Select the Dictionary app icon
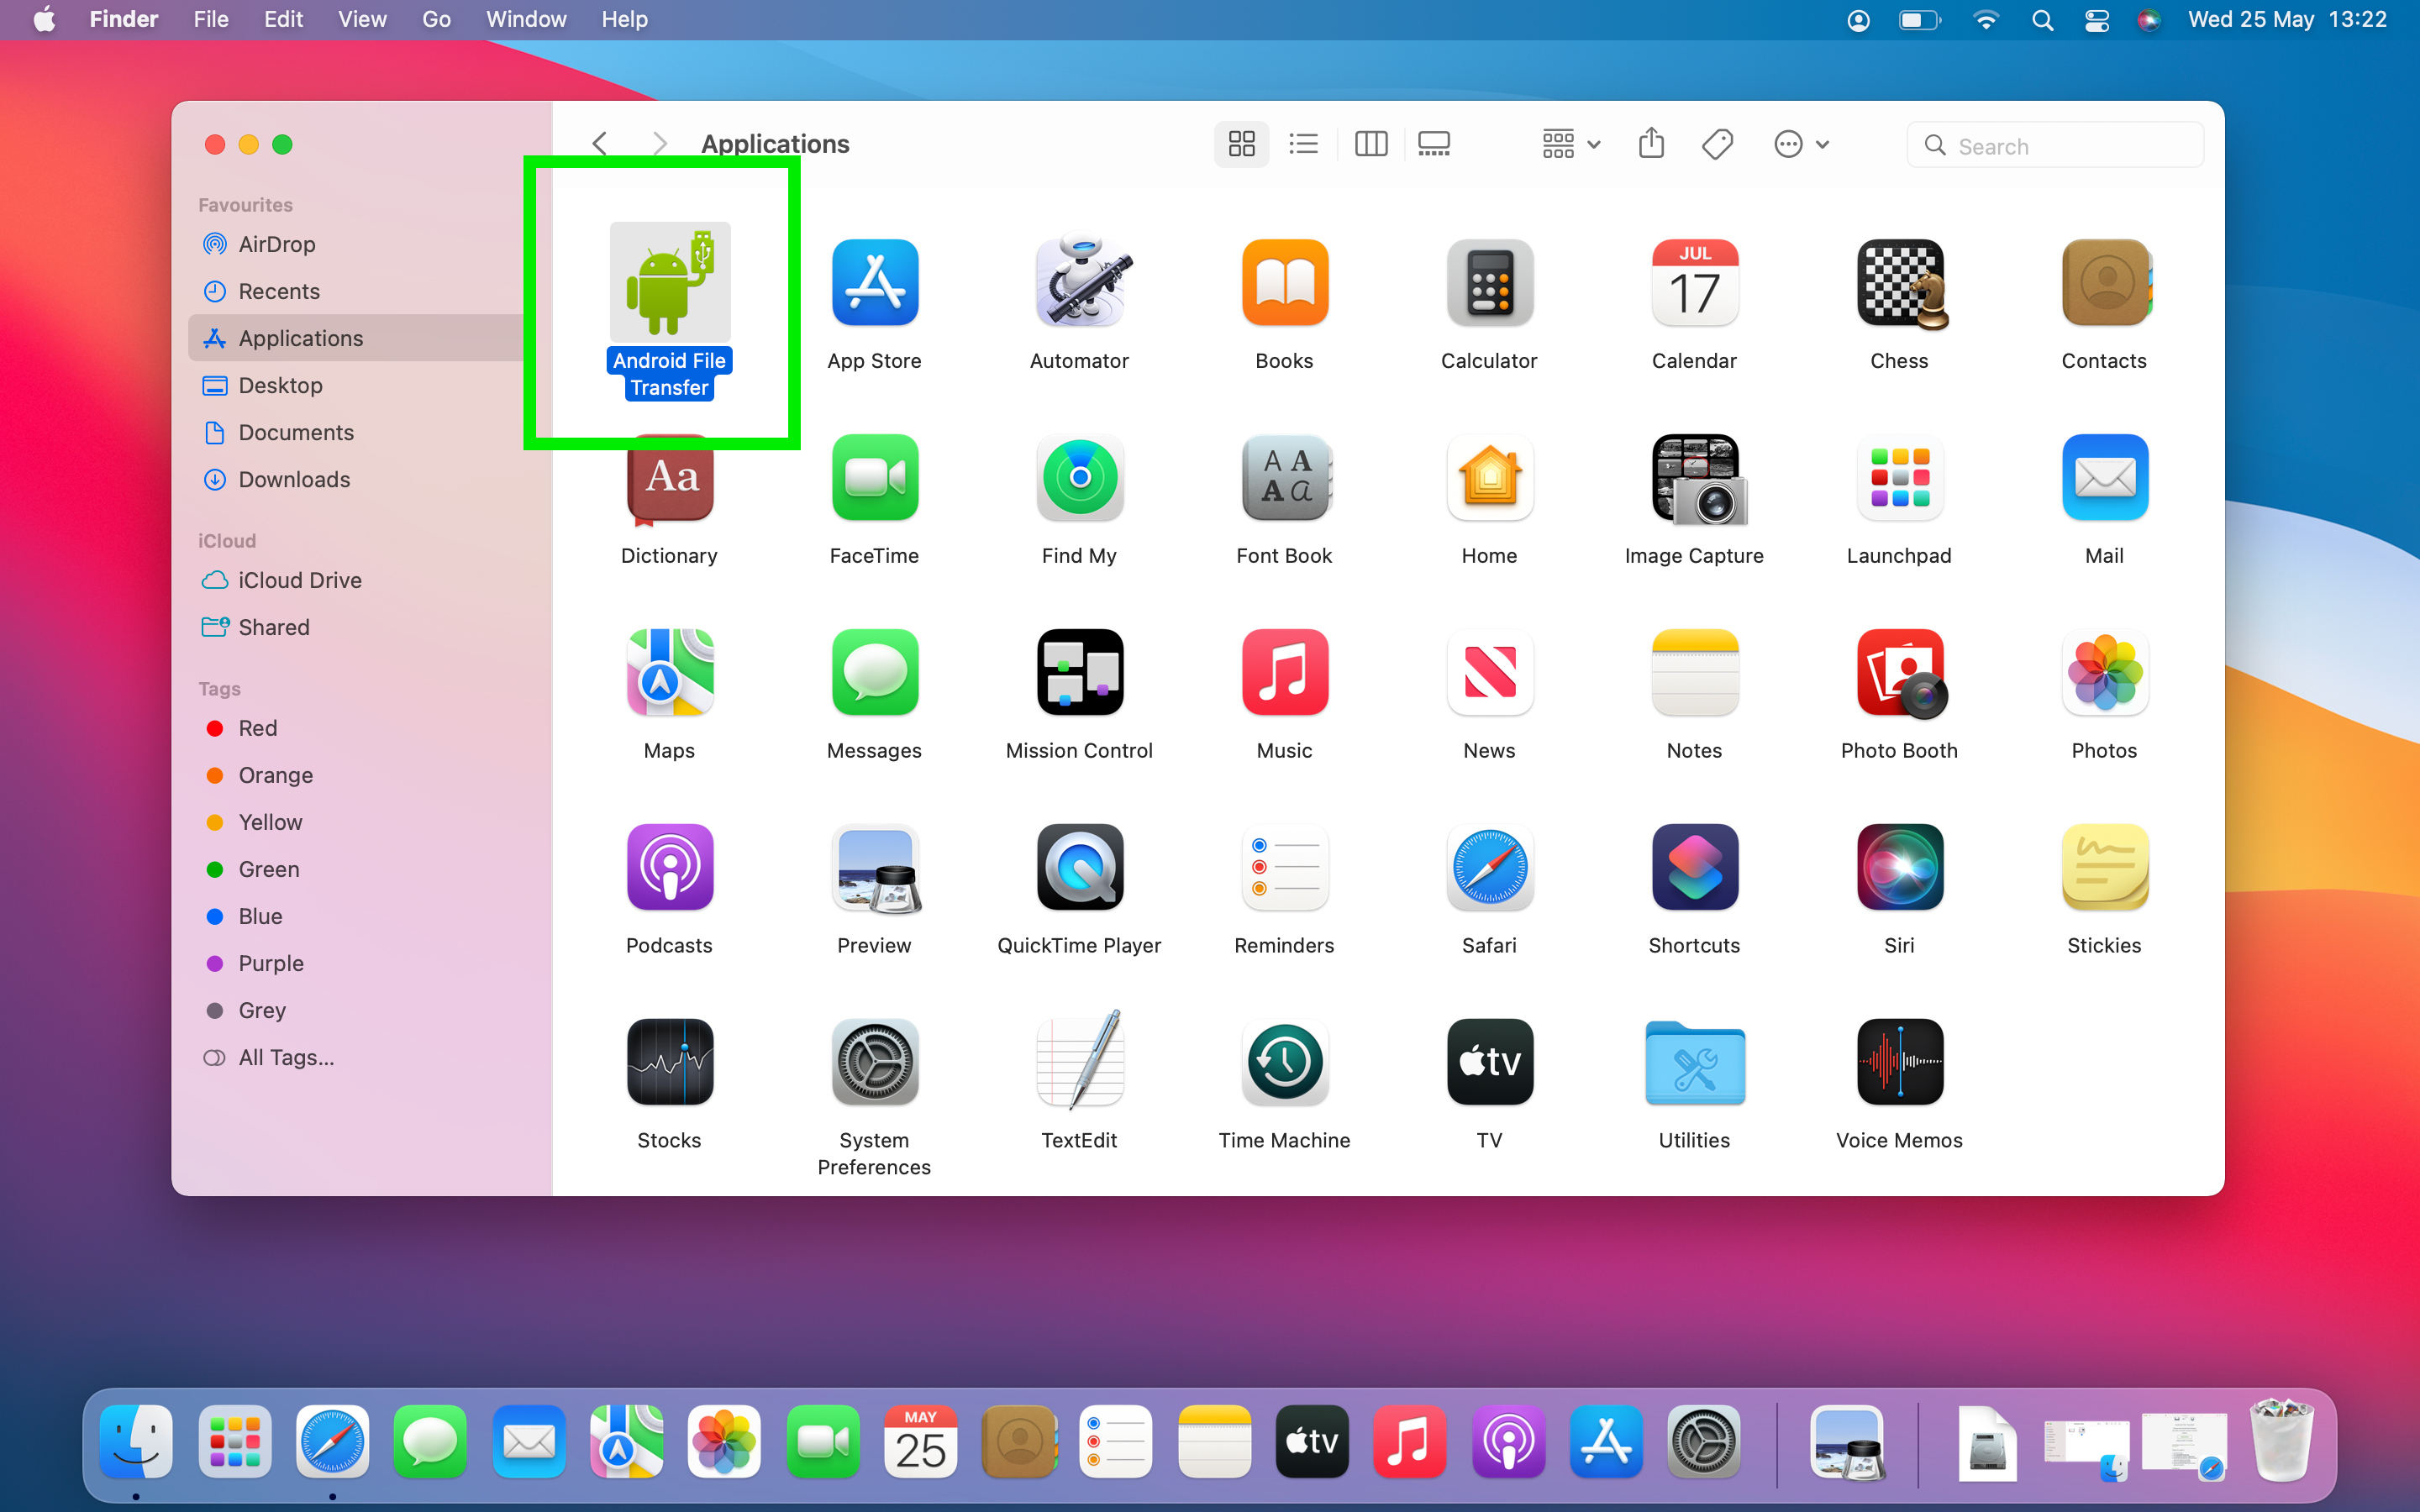This screenshot has width=2420, height=1512. coord(670,478)
